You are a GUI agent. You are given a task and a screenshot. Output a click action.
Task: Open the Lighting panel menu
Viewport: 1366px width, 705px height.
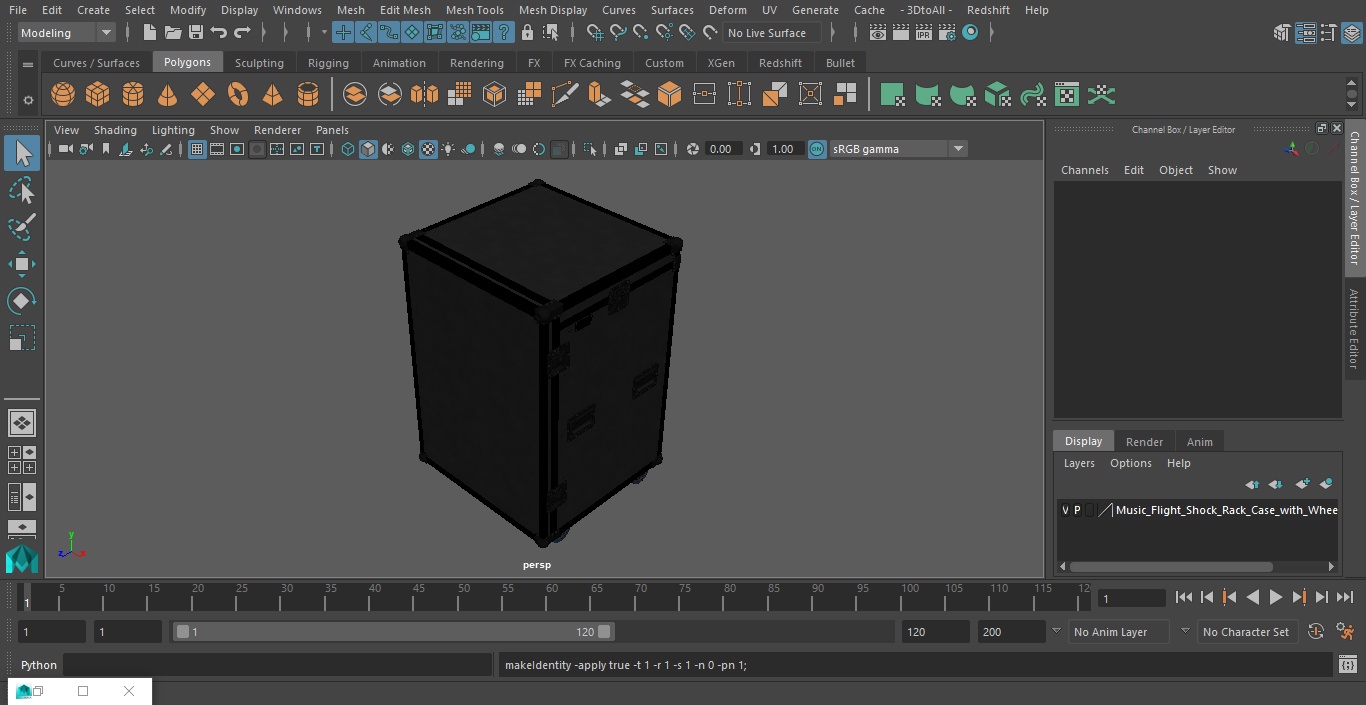click(x=173, y=130)
